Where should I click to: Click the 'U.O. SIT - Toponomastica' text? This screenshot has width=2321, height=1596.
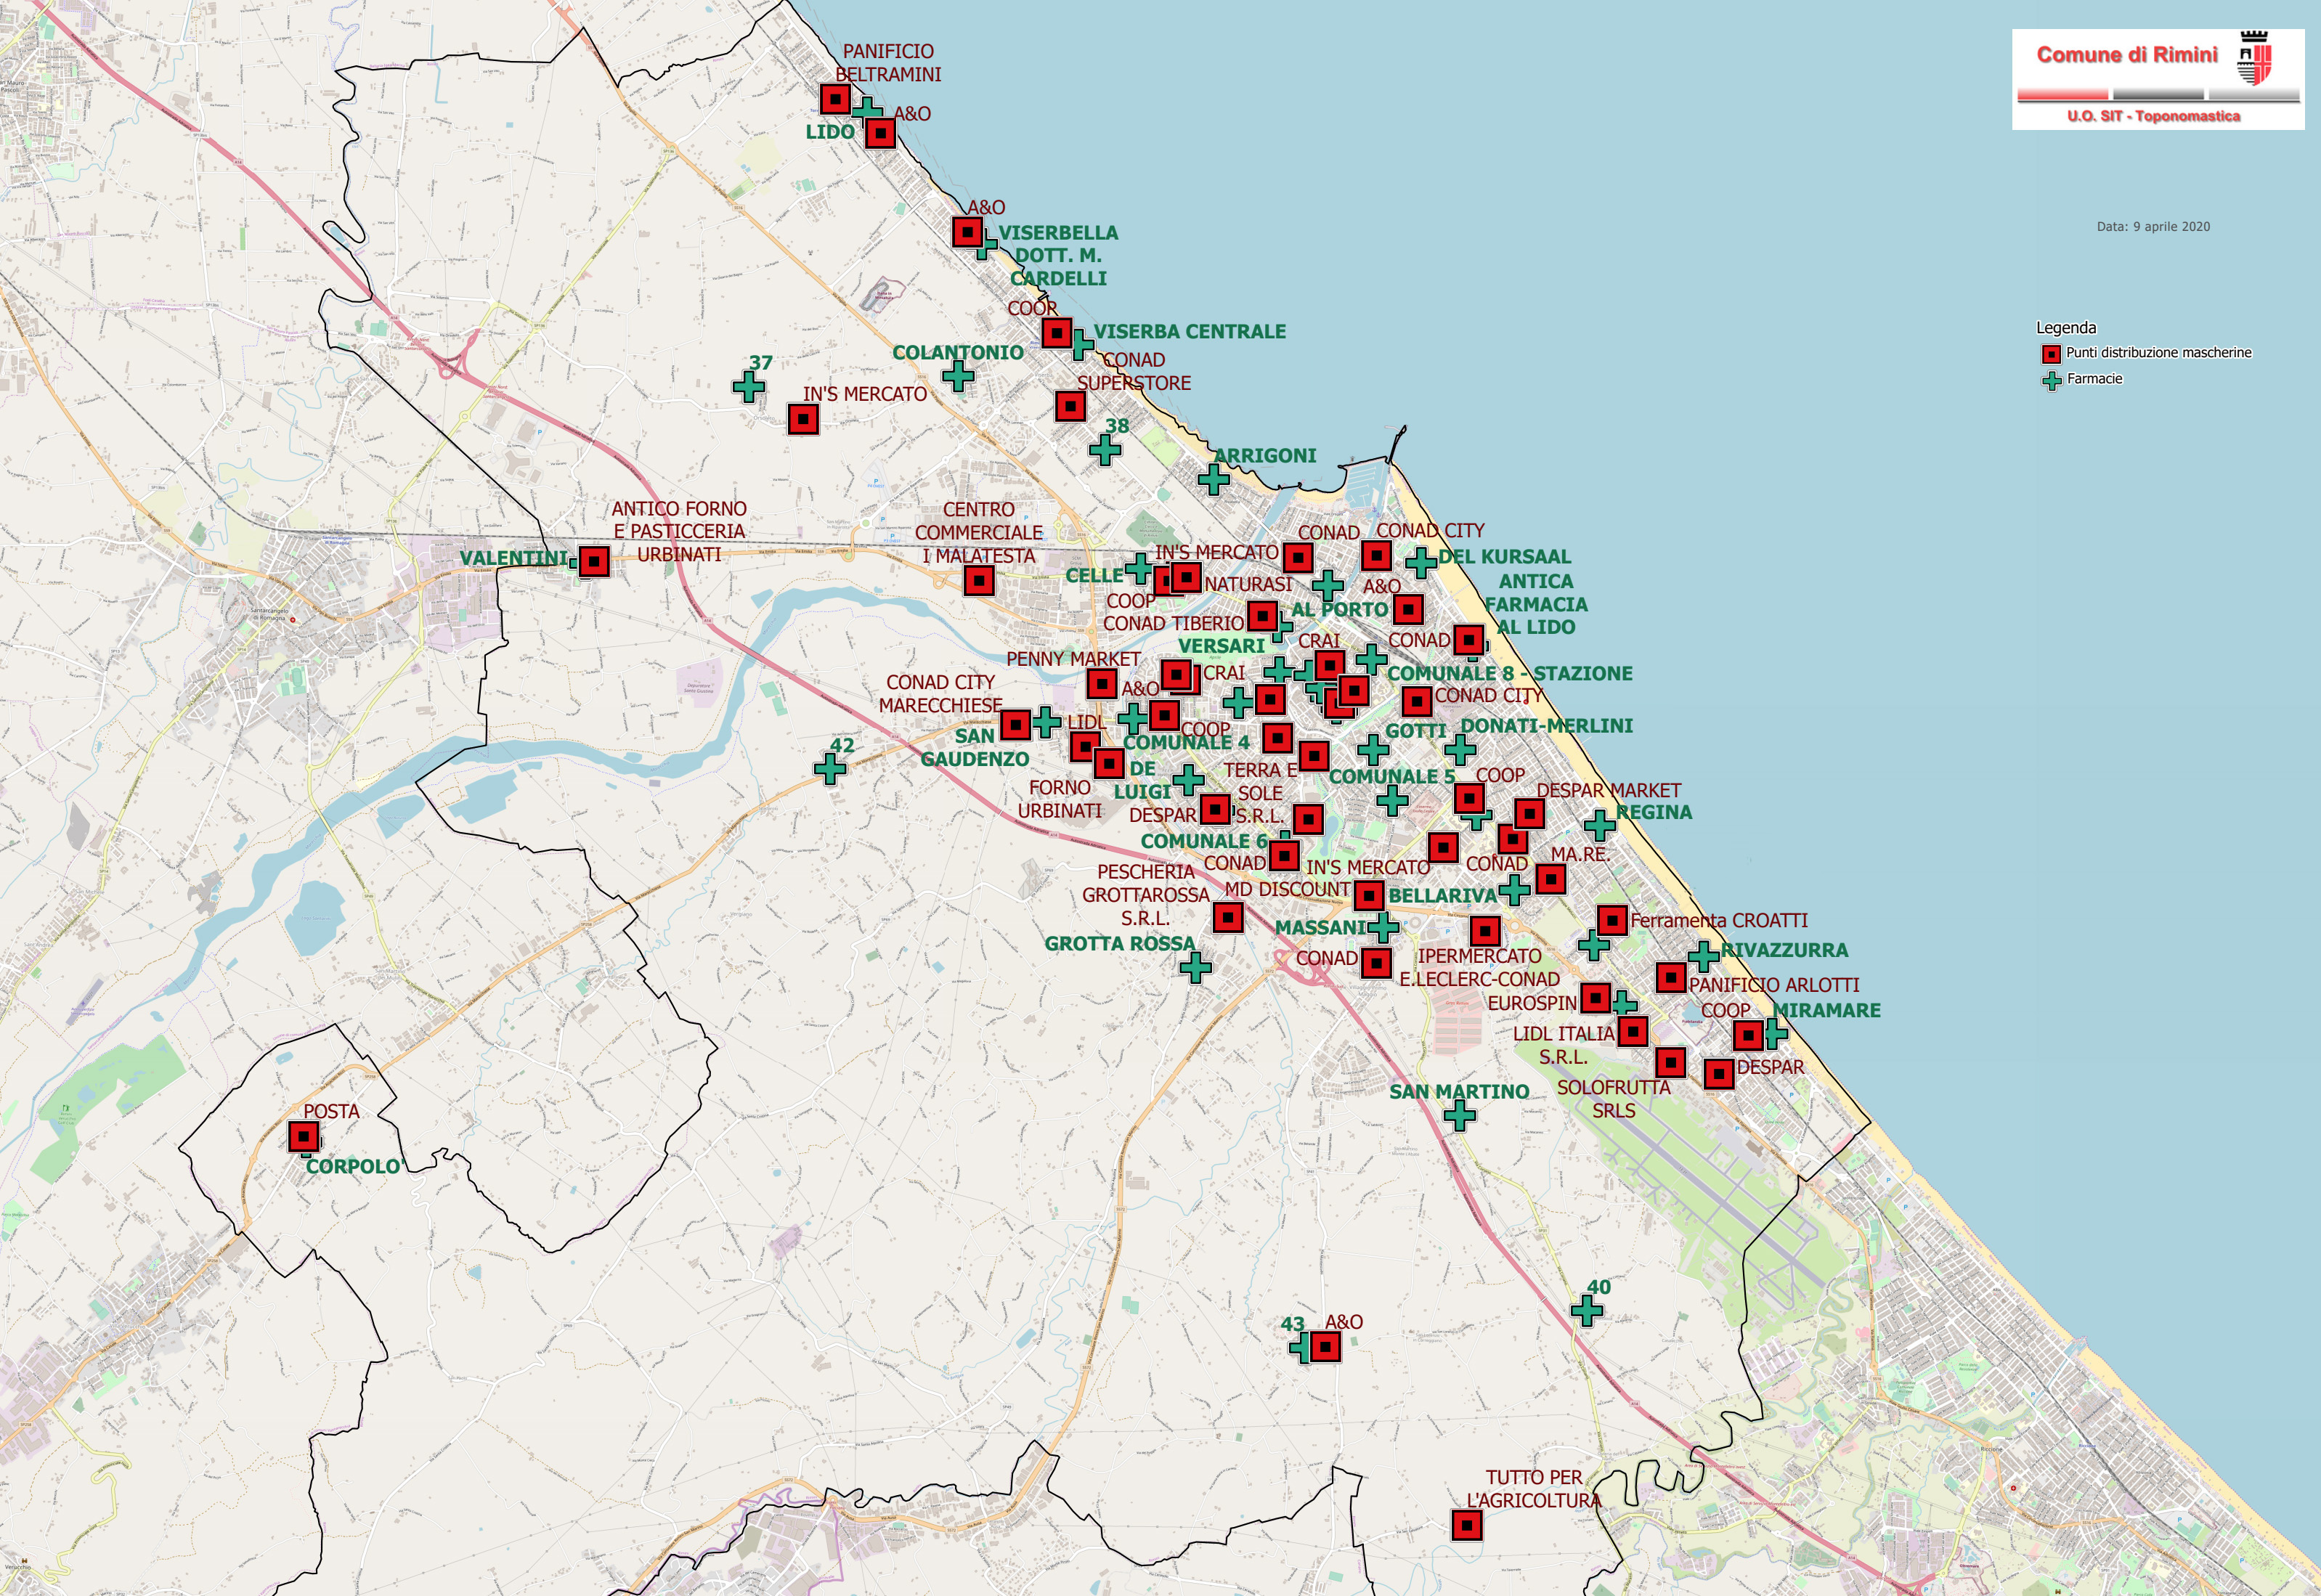[x=2153, y=116]
